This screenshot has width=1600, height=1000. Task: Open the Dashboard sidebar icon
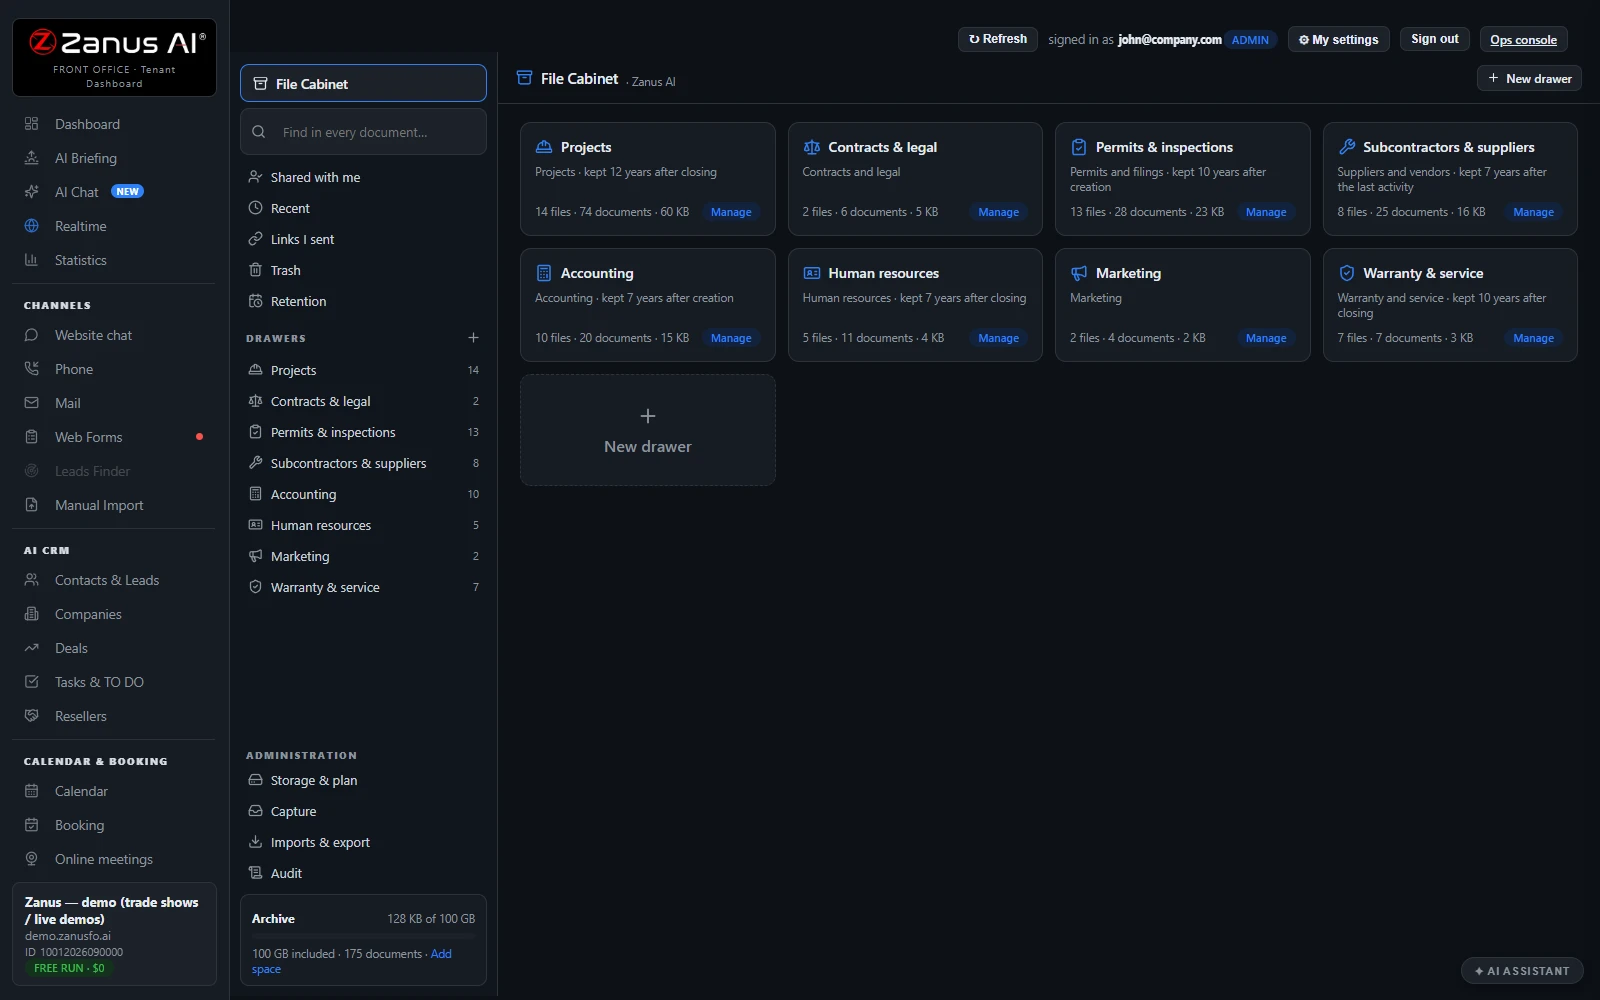tap(31, 124)
